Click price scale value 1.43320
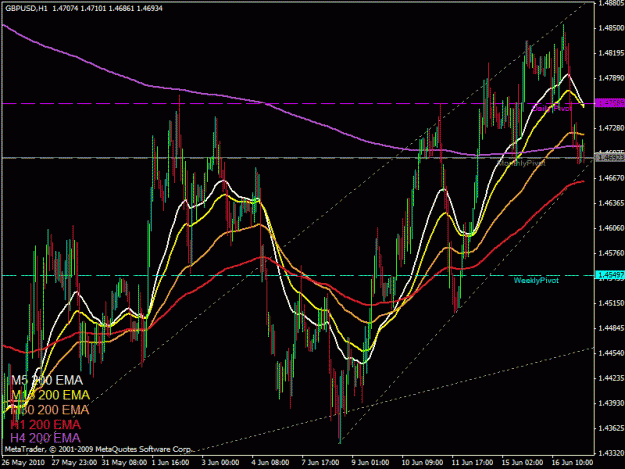 (x=611, y=453)
